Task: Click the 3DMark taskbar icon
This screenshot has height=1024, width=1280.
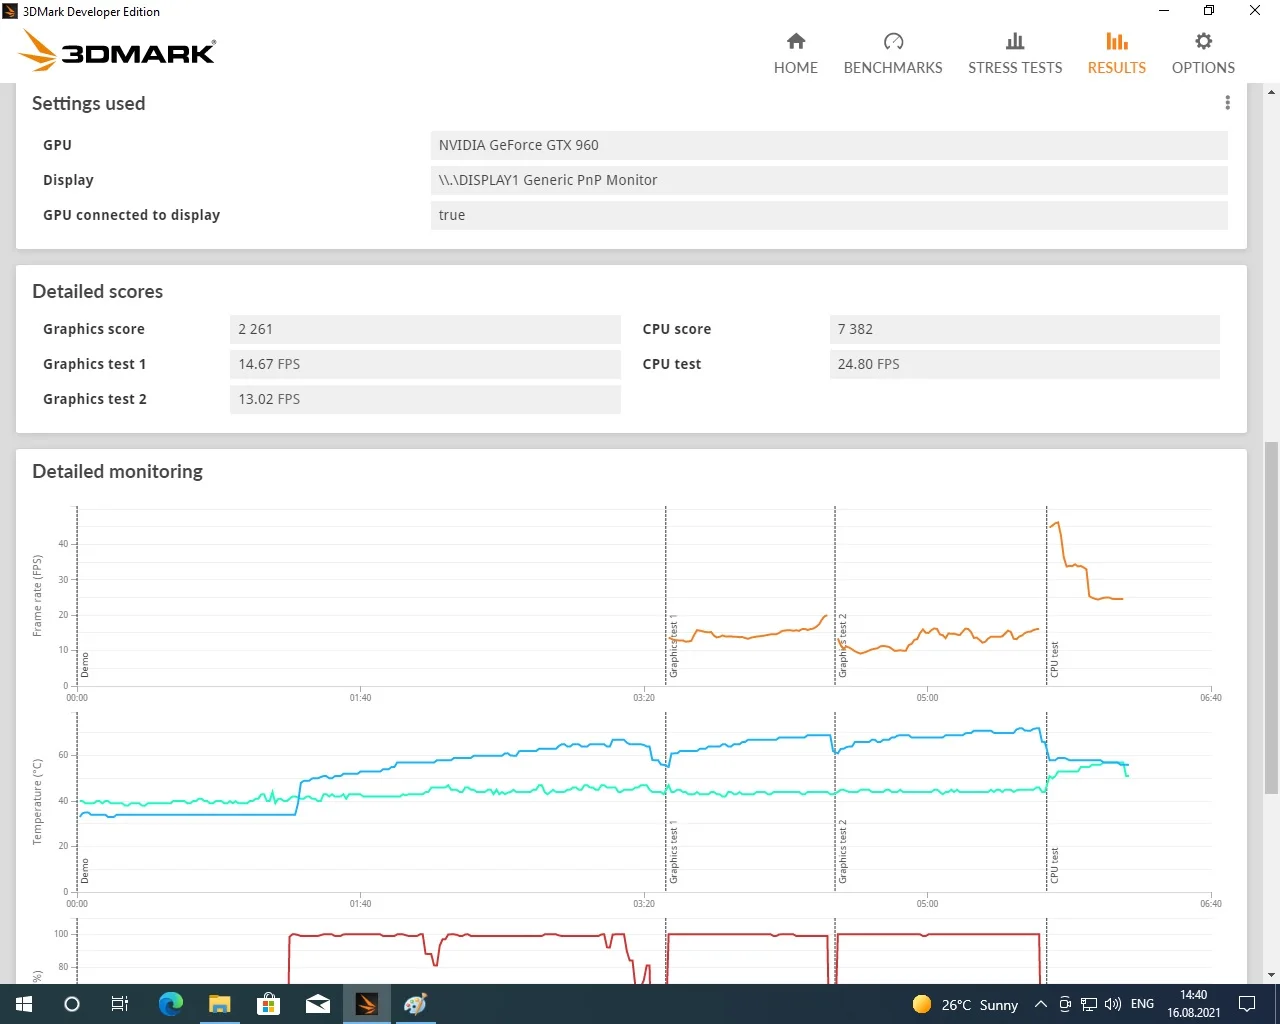Action: 366,1004
